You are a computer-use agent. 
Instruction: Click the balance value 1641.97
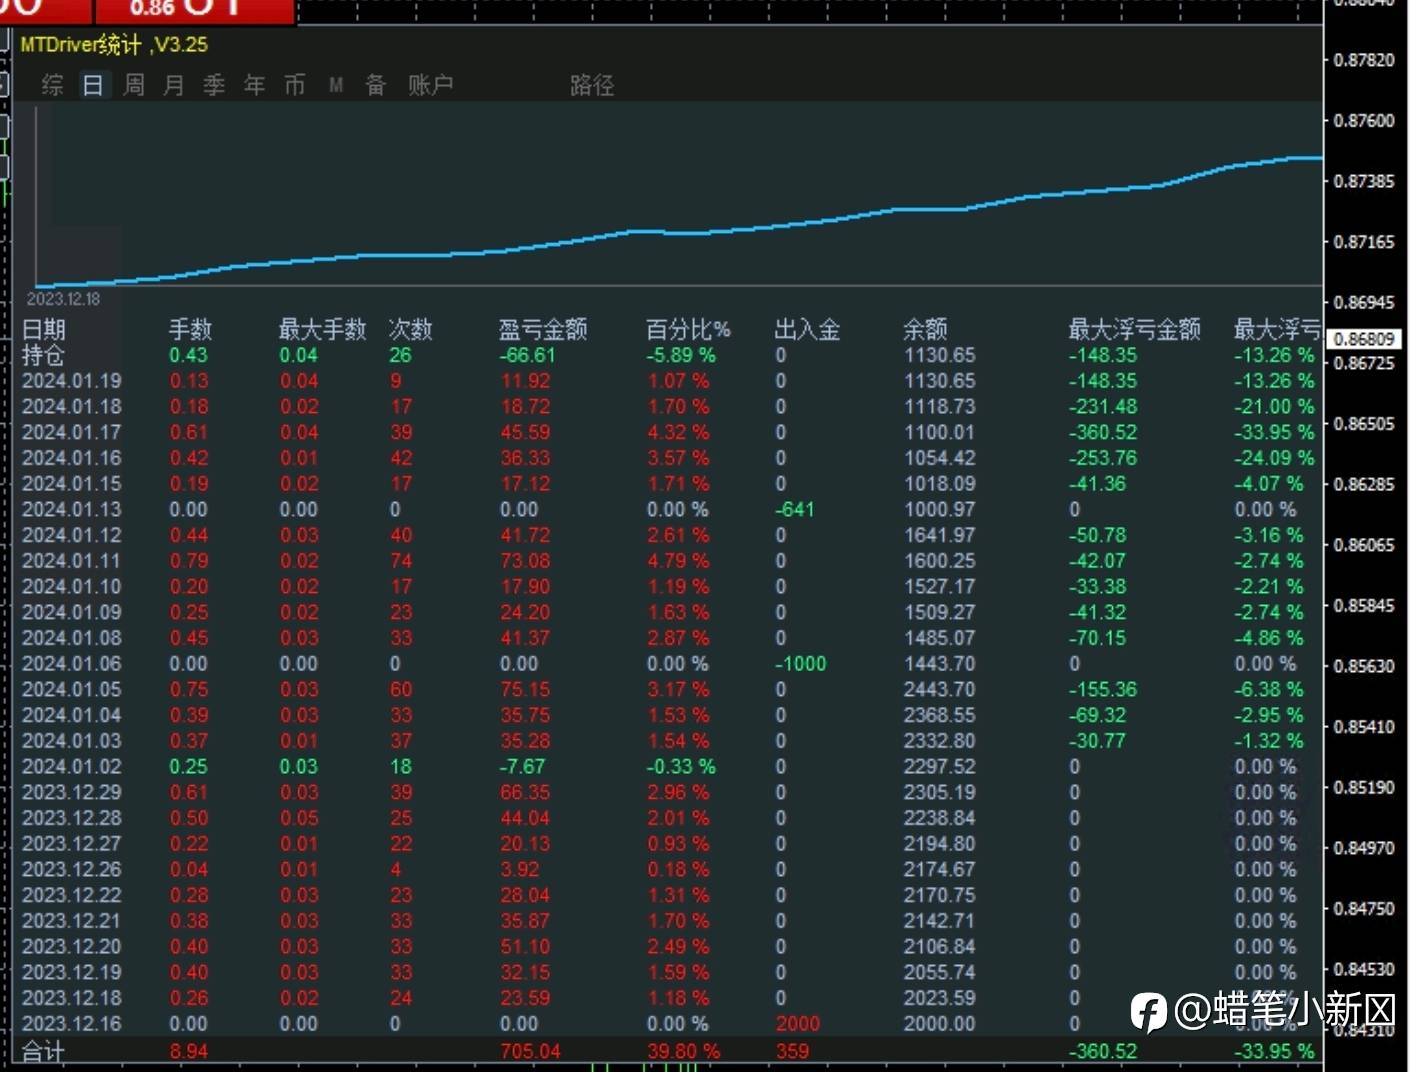pyautogui.click(x=939, y=535)
